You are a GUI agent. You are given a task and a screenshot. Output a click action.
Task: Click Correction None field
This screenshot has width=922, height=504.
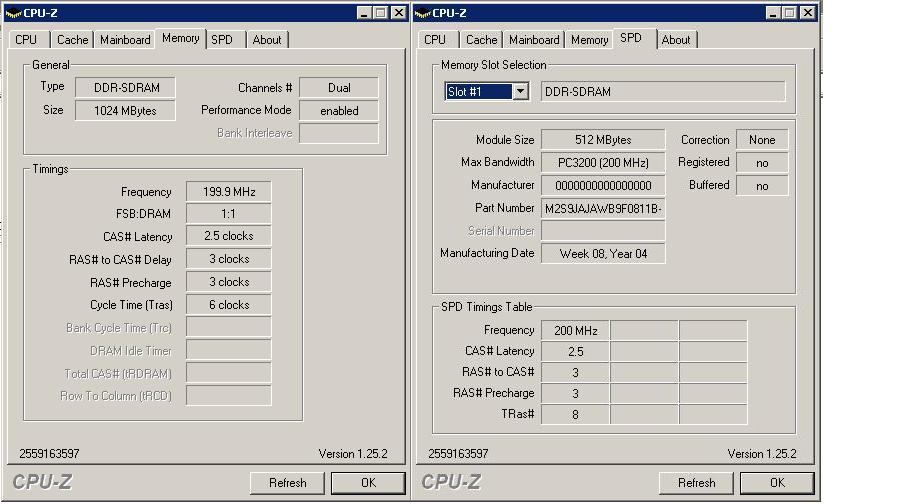pos(762,140)
